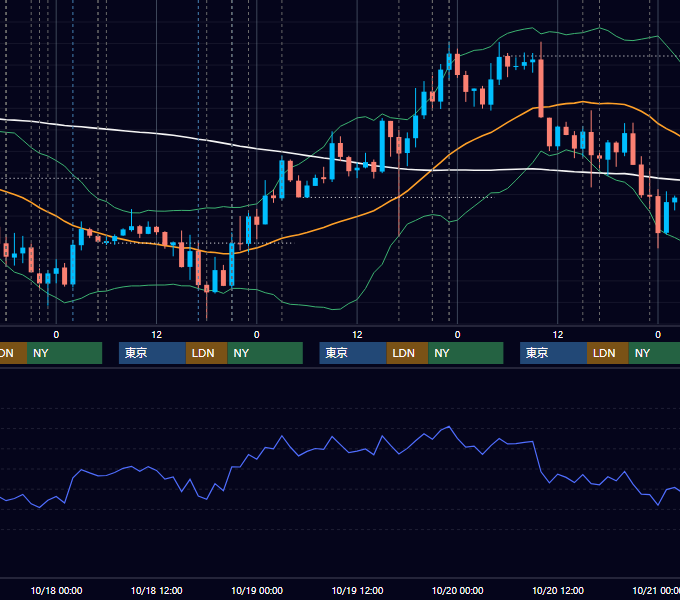Click the big red candle before 10/20 12:00
680x600 pixels.
tap(541, 88)
